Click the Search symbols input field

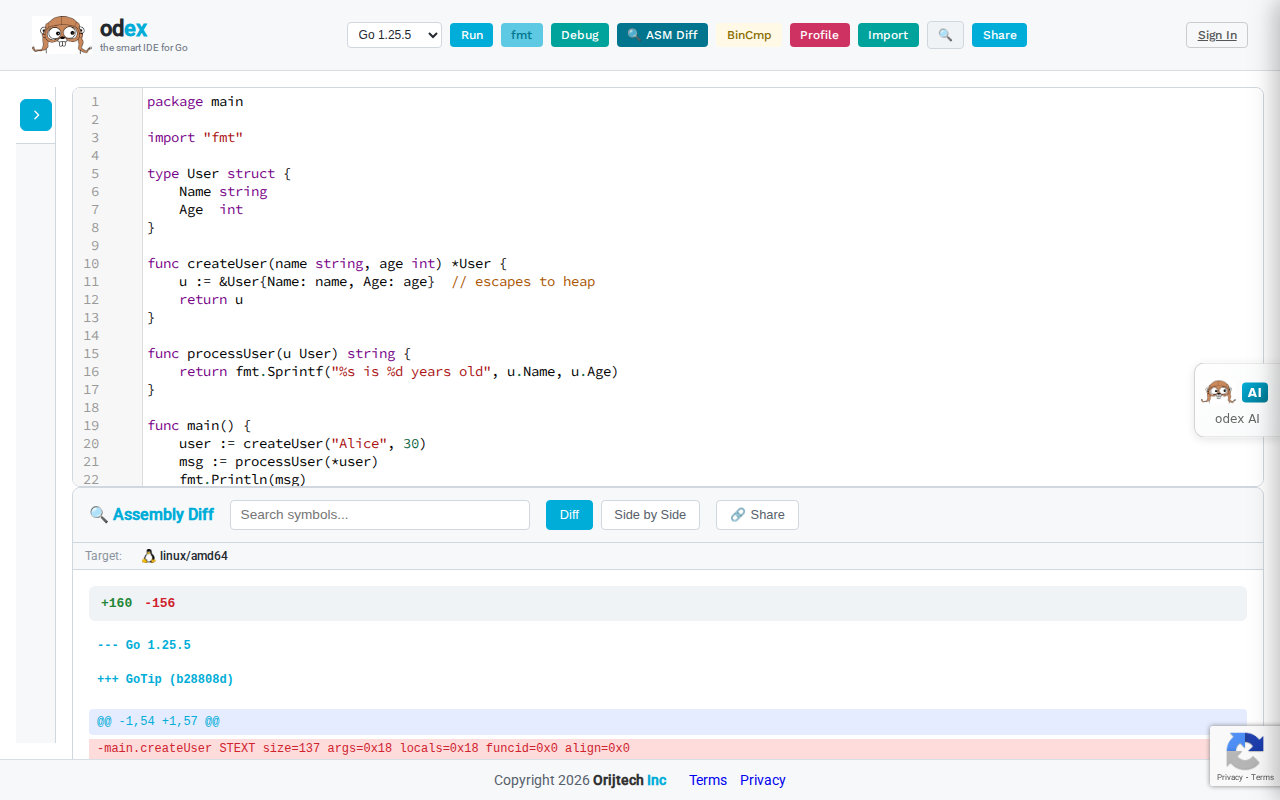380,514
